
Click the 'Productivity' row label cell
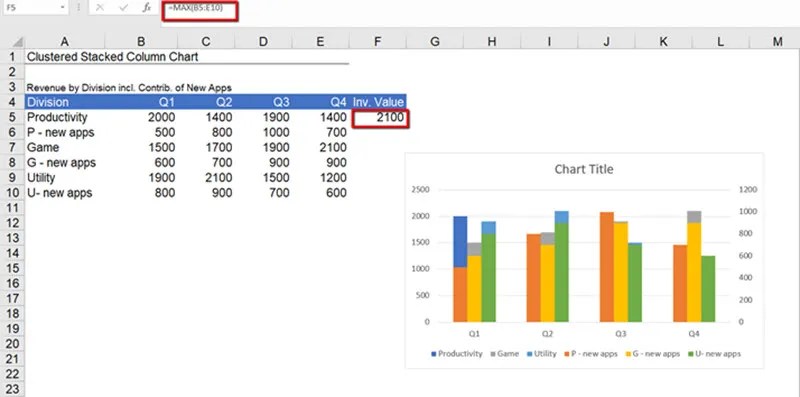[65, 117]
